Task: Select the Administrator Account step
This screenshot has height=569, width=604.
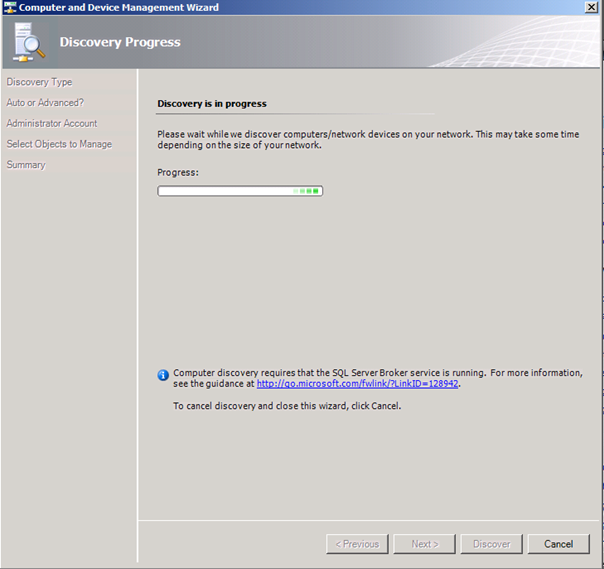Action: [52, 123]
